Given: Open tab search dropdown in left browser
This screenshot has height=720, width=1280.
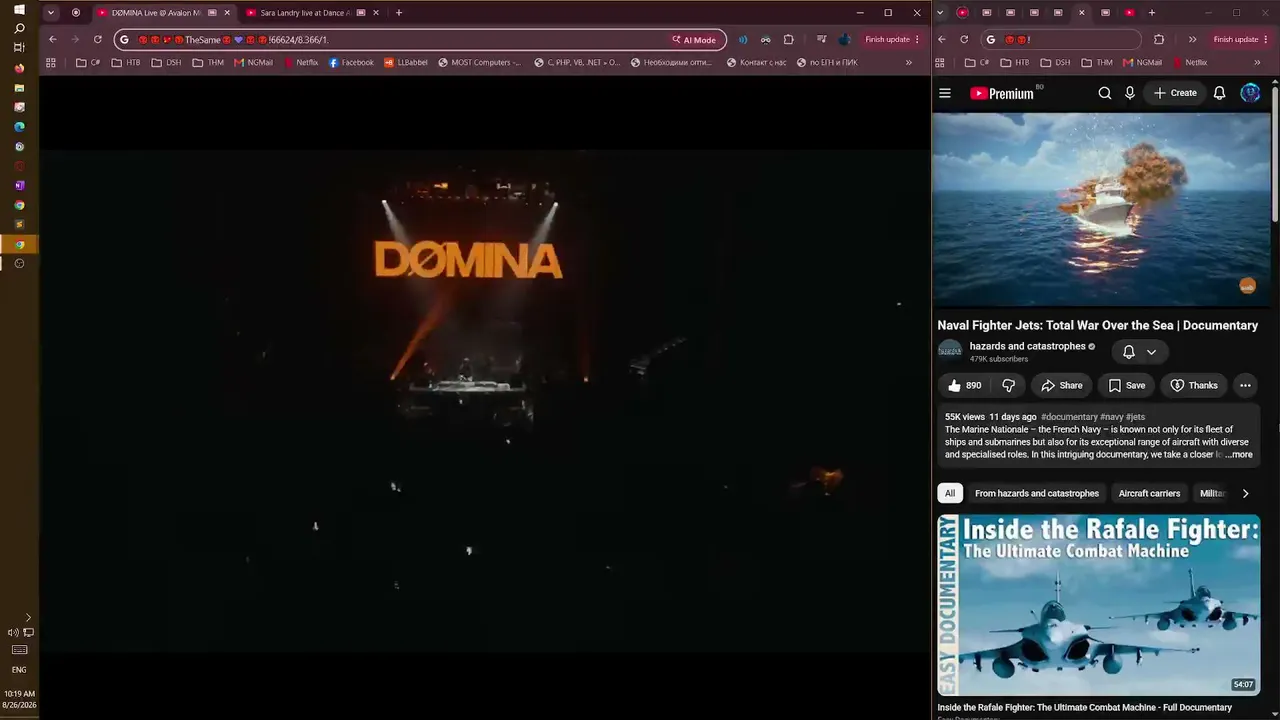Looking at the screenshot, I should [50, 13].
